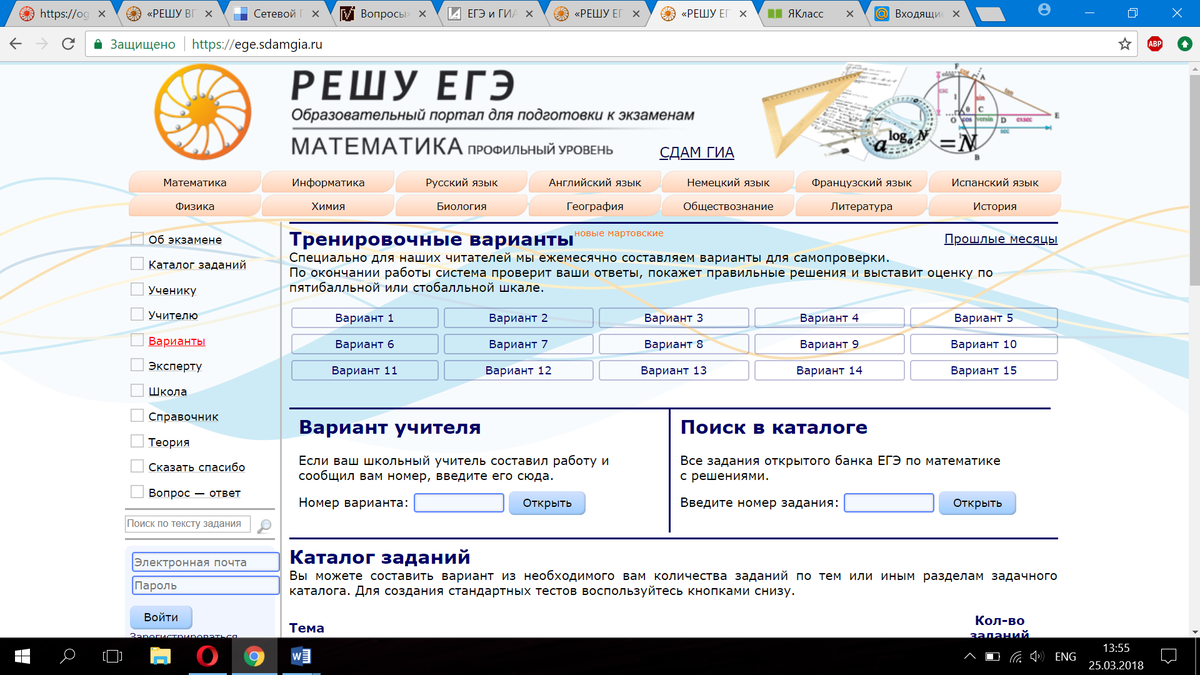
Task: Click Открыть next to номер задания
Action: (977, 502)
